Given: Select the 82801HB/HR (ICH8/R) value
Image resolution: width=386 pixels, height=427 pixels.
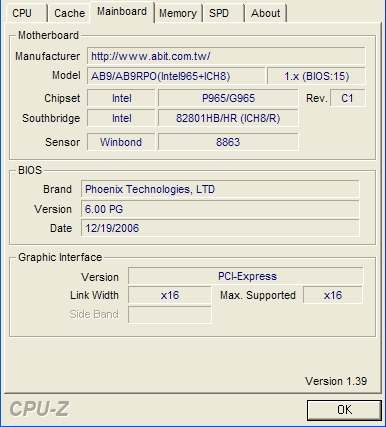Looking at the screenshot, I should pos(228,118).
